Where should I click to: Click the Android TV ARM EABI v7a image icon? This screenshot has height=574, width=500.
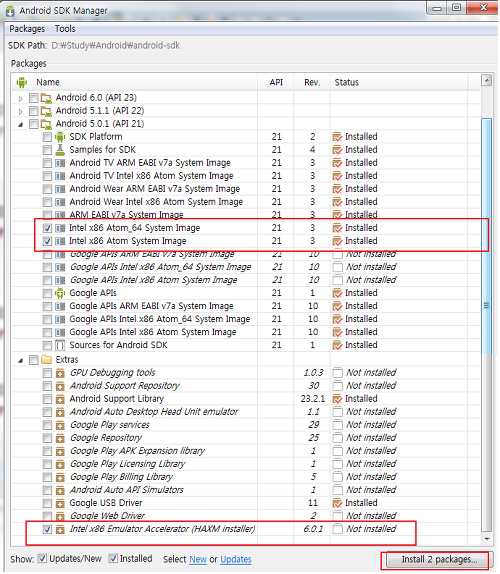coord(60,163)
